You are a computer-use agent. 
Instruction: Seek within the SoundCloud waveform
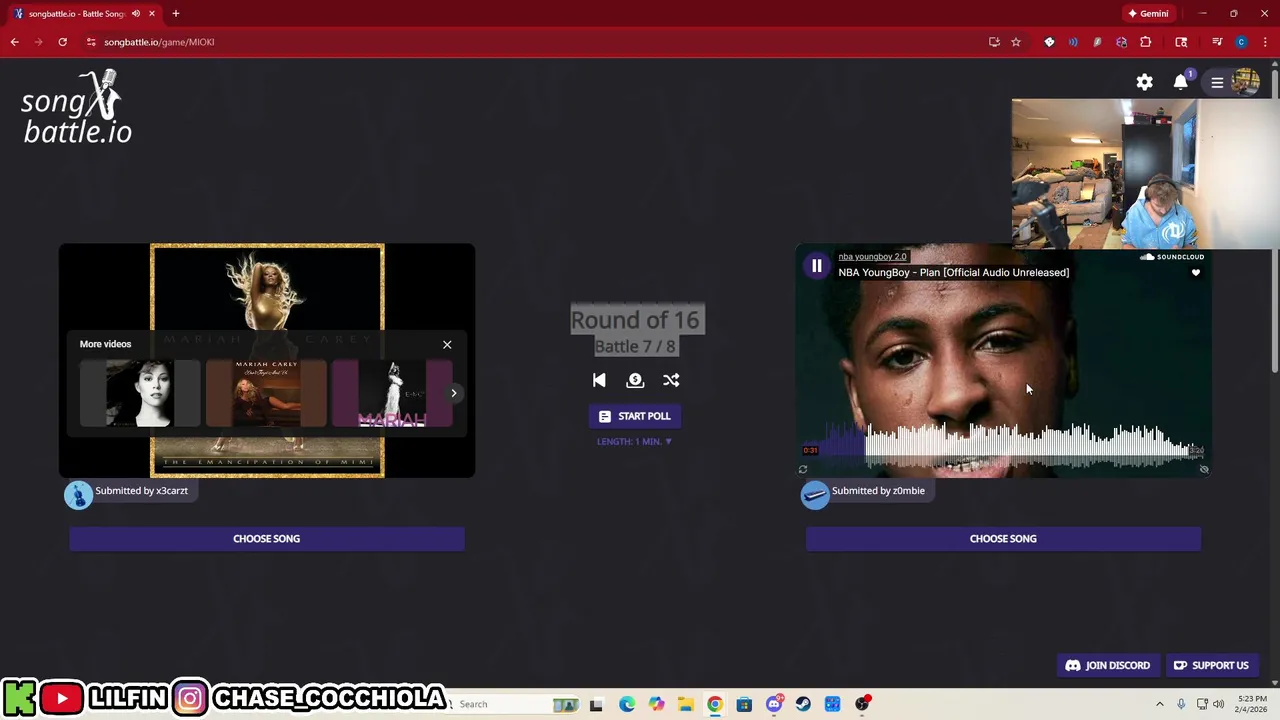point(1003,446)
